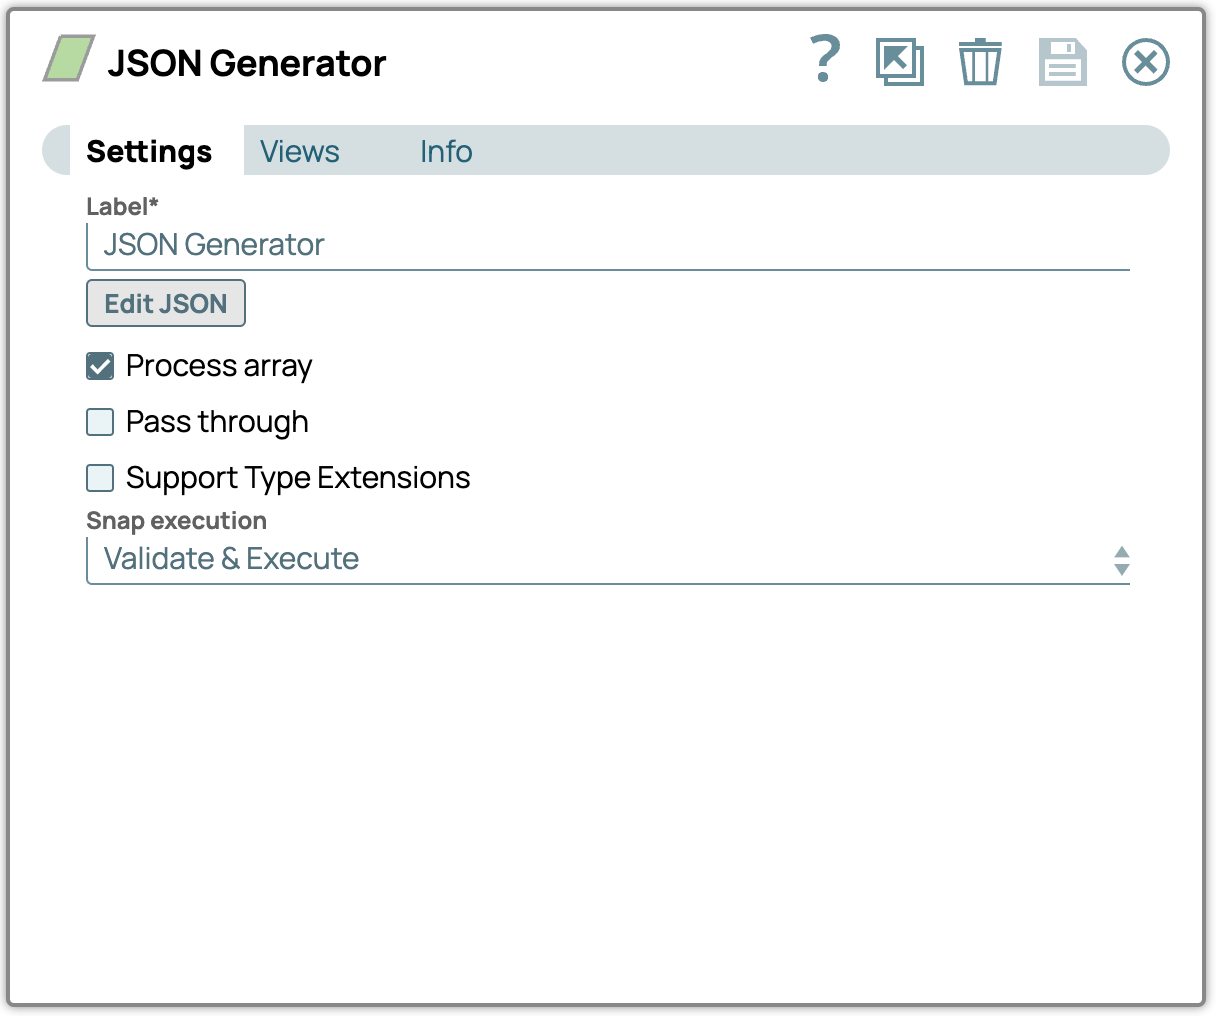1216x1016 pixels.
Task: Delete the snap with the trash icon
Action: tap(979, 62)
